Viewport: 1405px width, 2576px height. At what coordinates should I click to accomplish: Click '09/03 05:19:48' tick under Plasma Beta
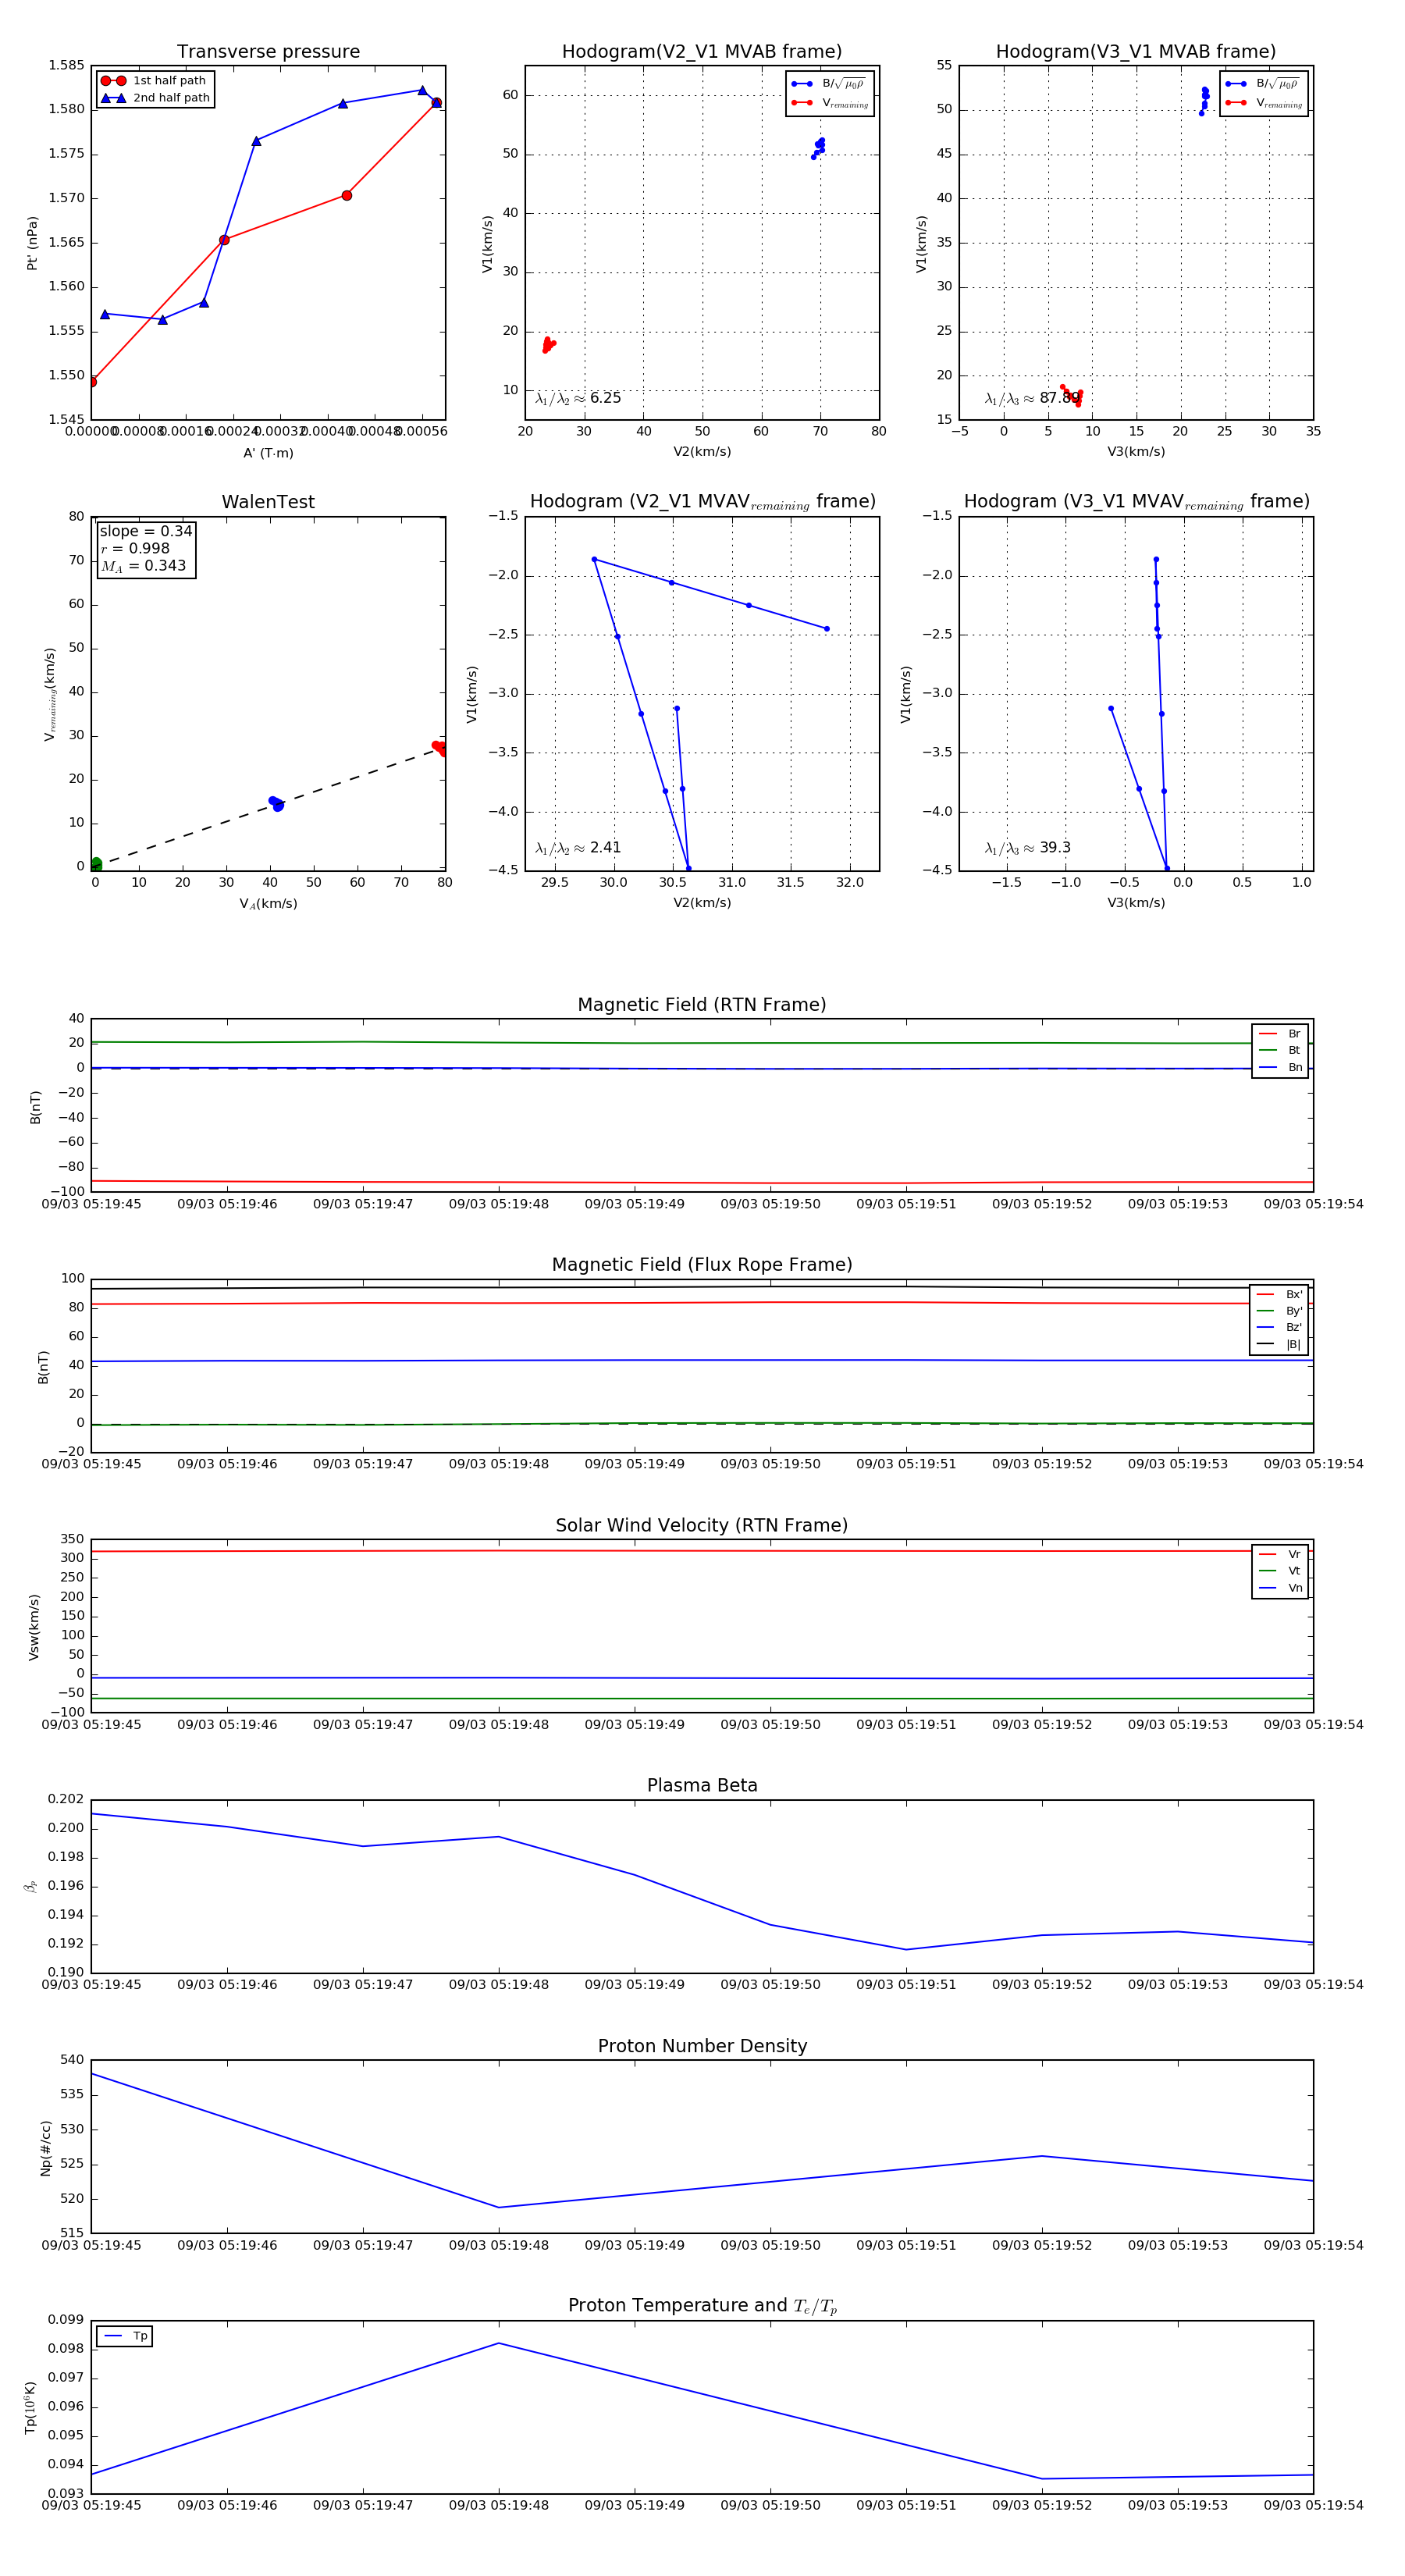coord(498,1985)
